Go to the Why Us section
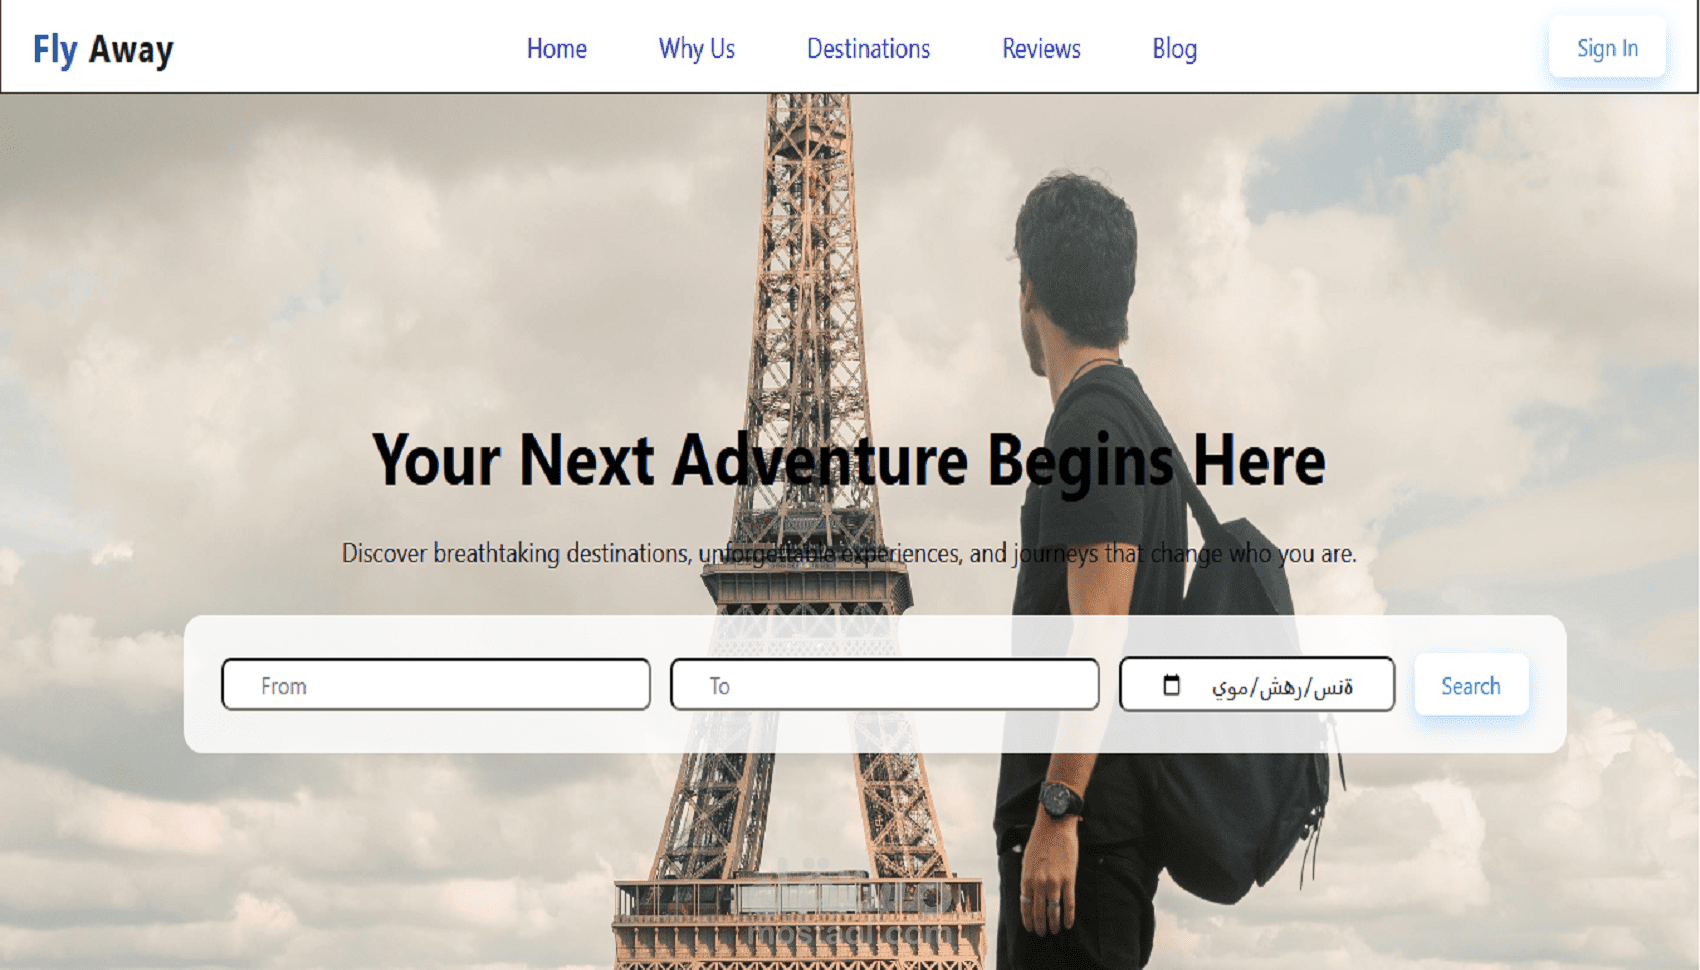This screenshot has height=970, width=1700. tap(697, 48)
